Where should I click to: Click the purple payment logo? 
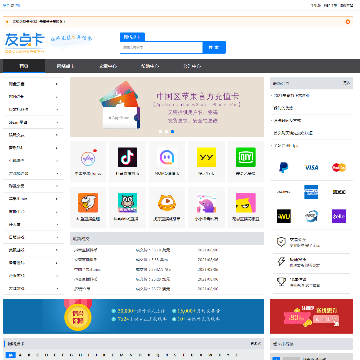coord(339,216)
